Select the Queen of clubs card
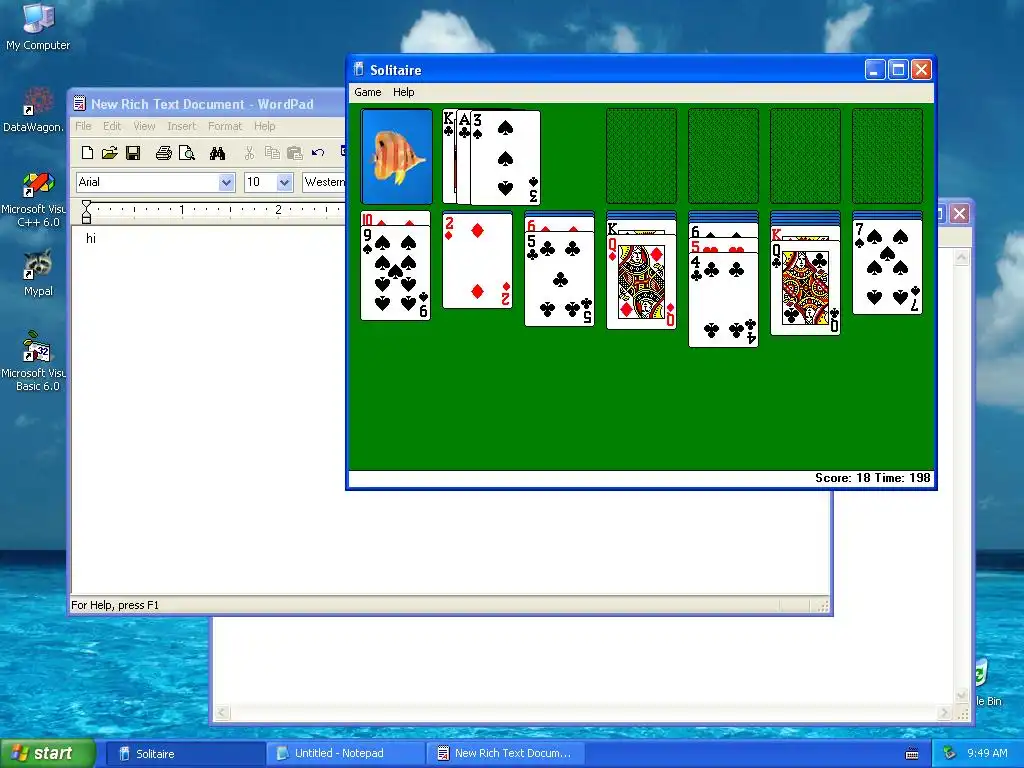 [805, 288]
